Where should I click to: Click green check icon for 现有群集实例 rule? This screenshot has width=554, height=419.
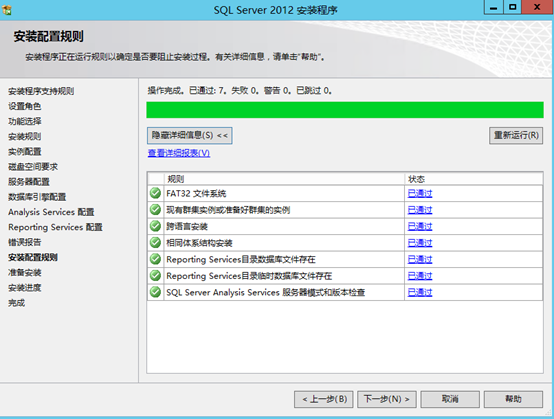coord(155,210)
